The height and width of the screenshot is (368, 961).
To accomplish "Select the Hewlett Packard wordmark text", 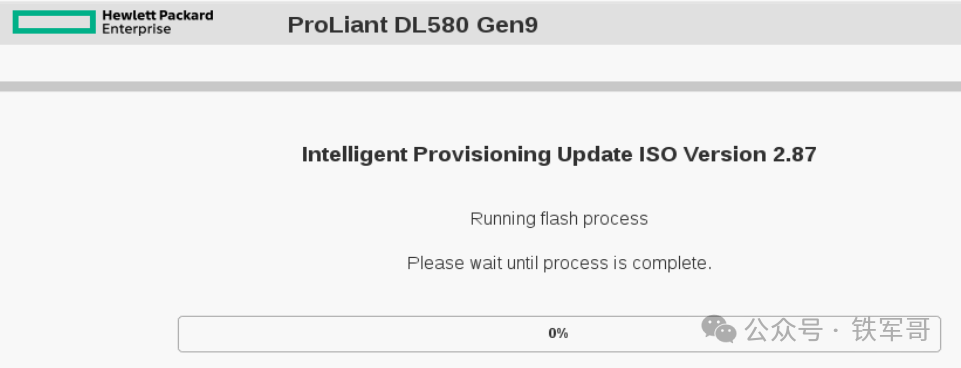I will (158, 15).
